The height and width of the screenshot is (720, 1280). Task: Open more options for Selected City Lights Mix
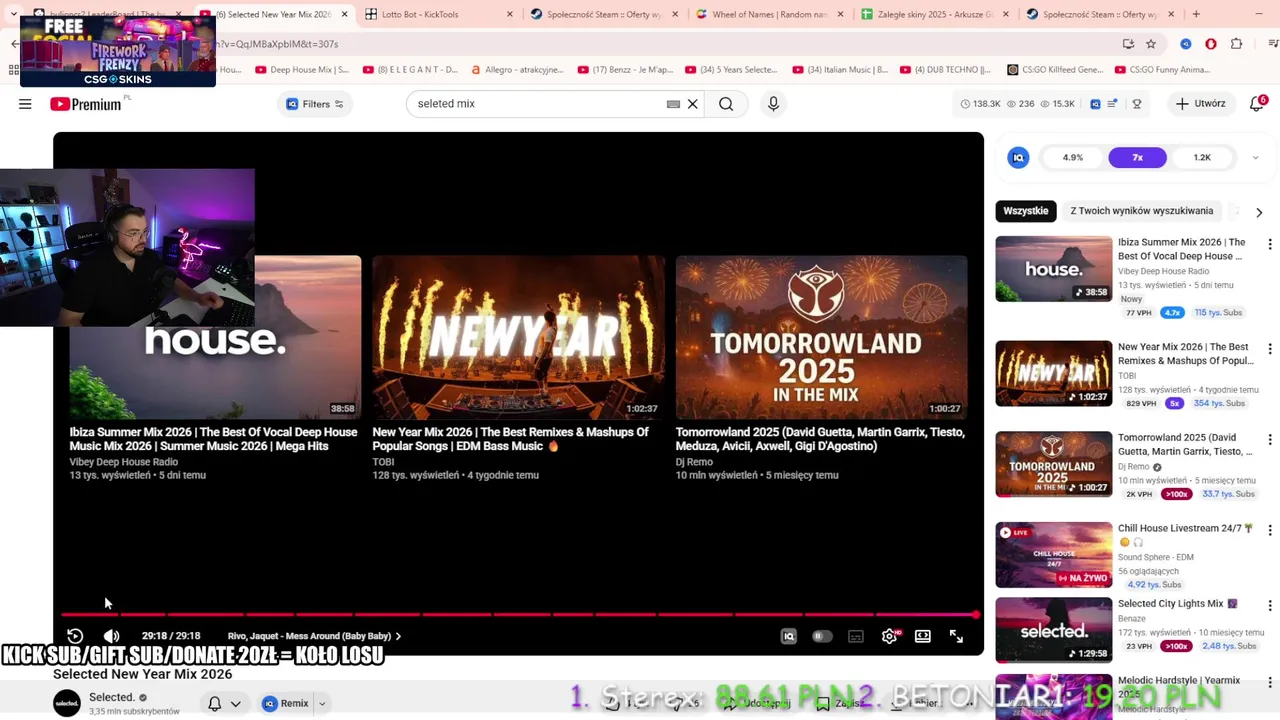coord(1270,606)
